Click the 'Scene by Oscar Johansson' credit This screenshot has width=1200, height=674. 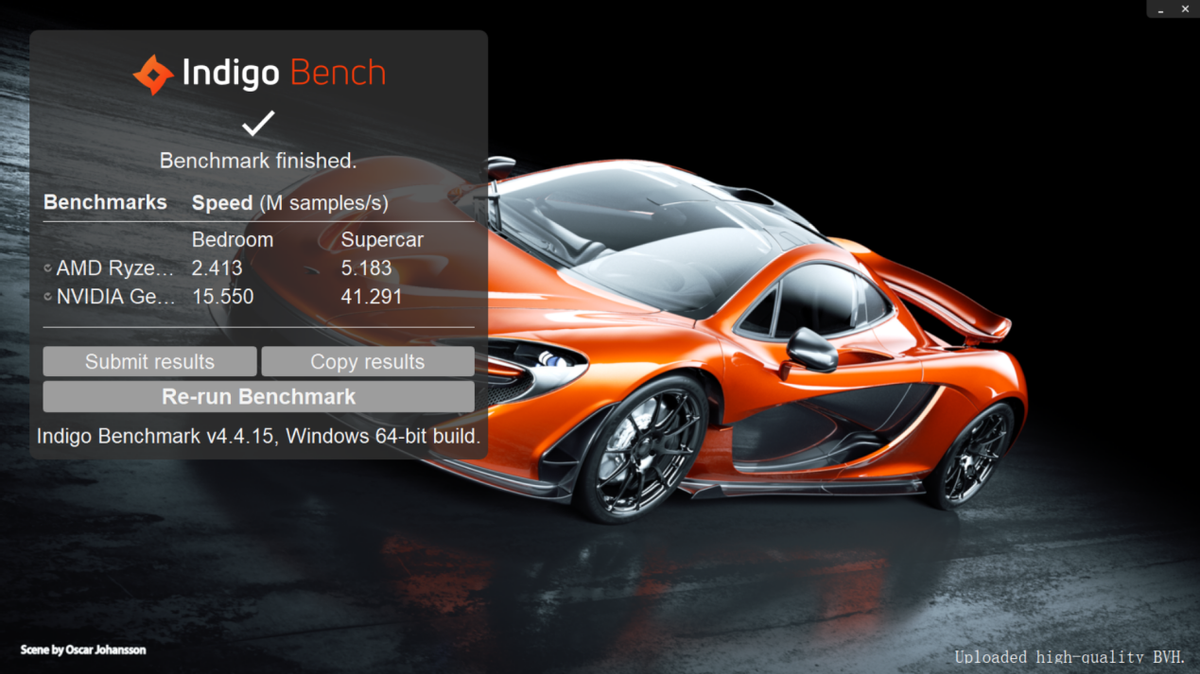[x=83, y=650]
